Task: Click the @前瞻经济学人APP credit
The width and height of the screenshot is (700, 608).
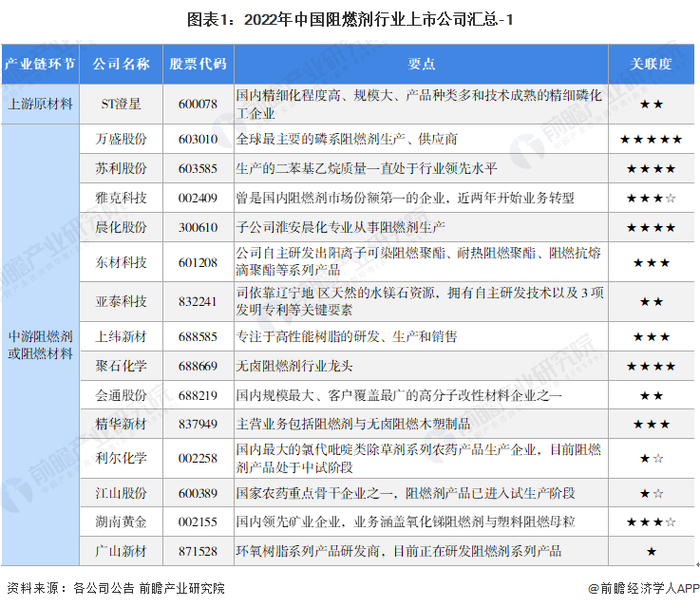Action: click(x=644, y=588)
